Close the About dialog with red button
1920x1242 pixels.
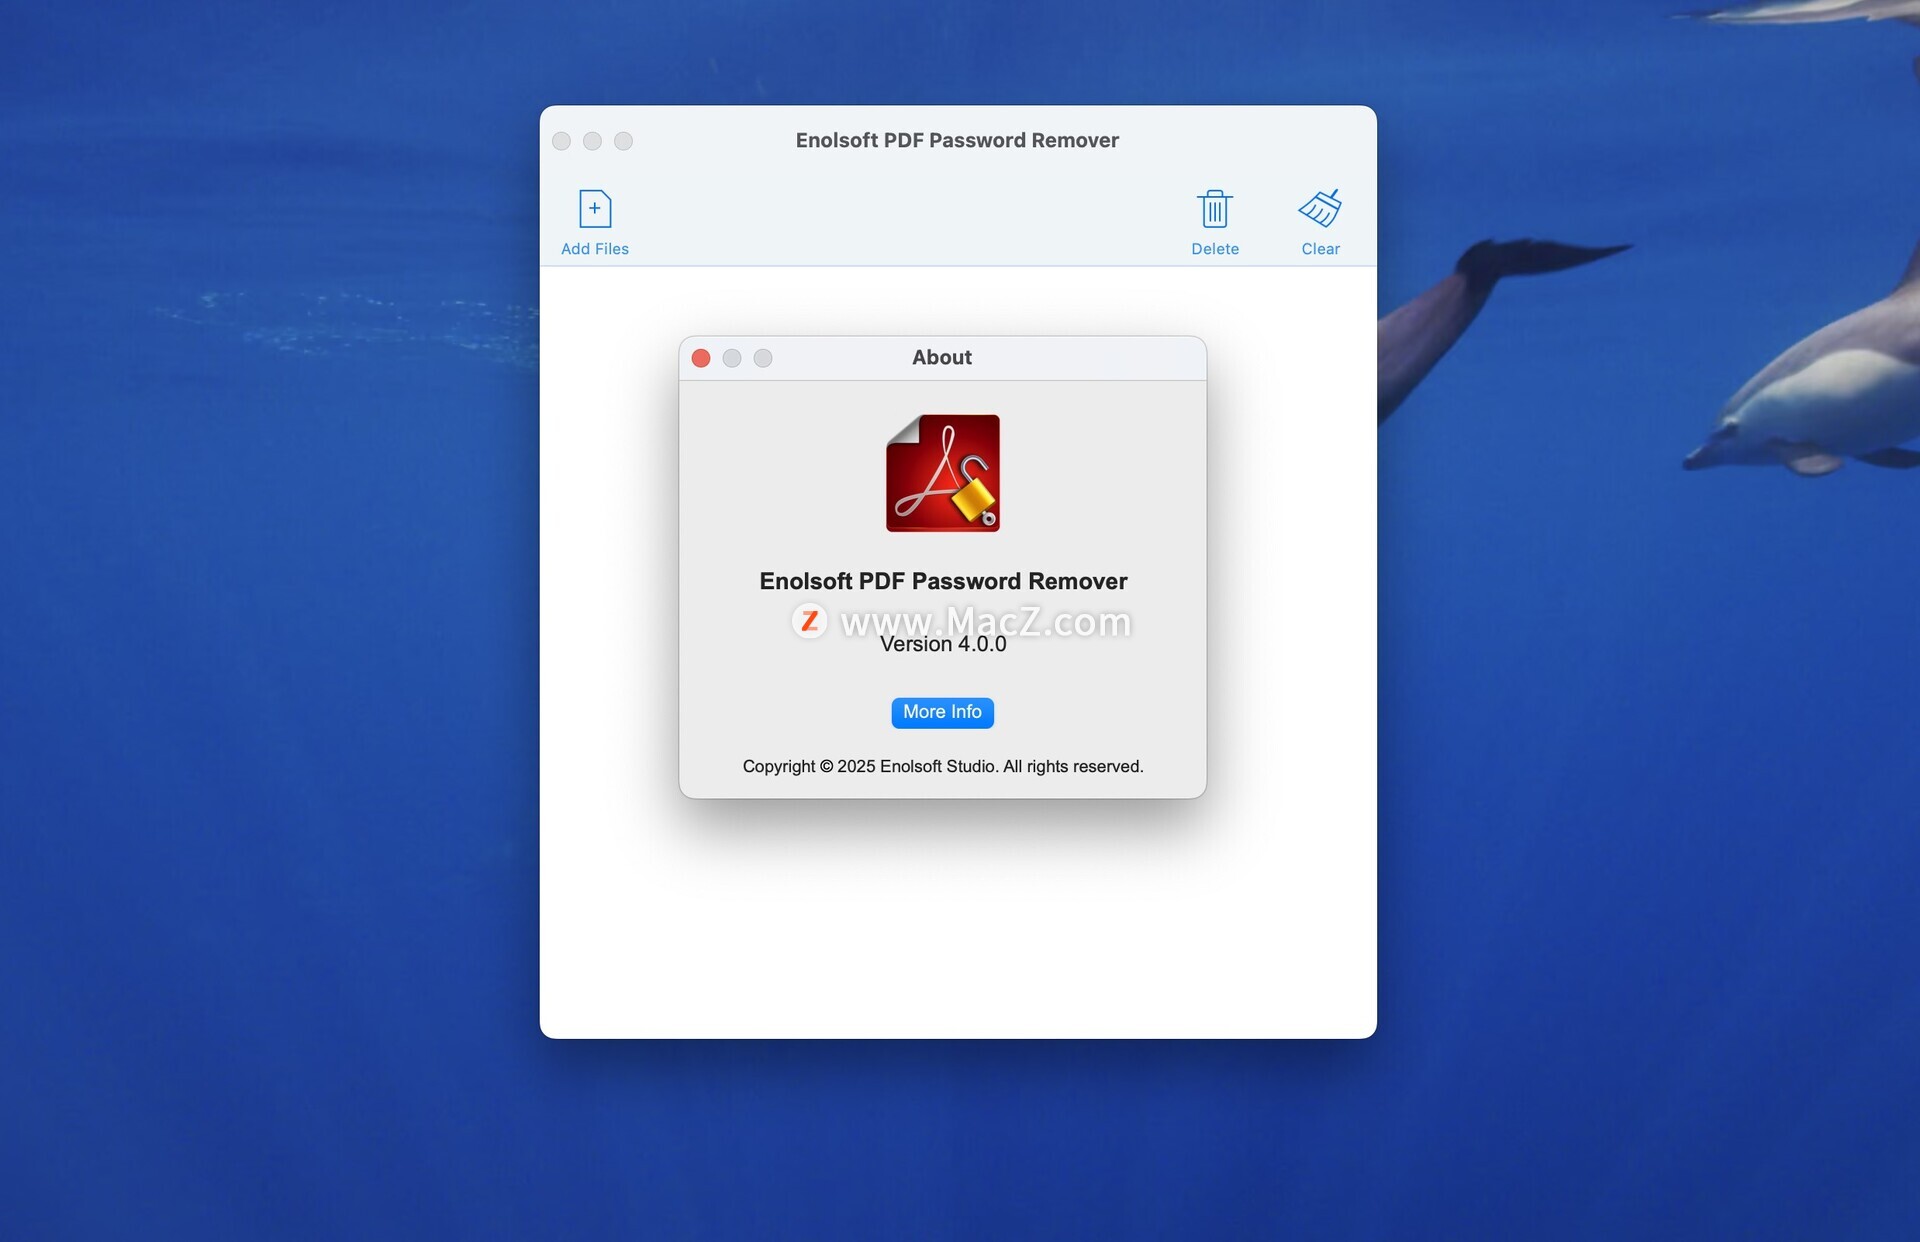[x=701, y=358]
